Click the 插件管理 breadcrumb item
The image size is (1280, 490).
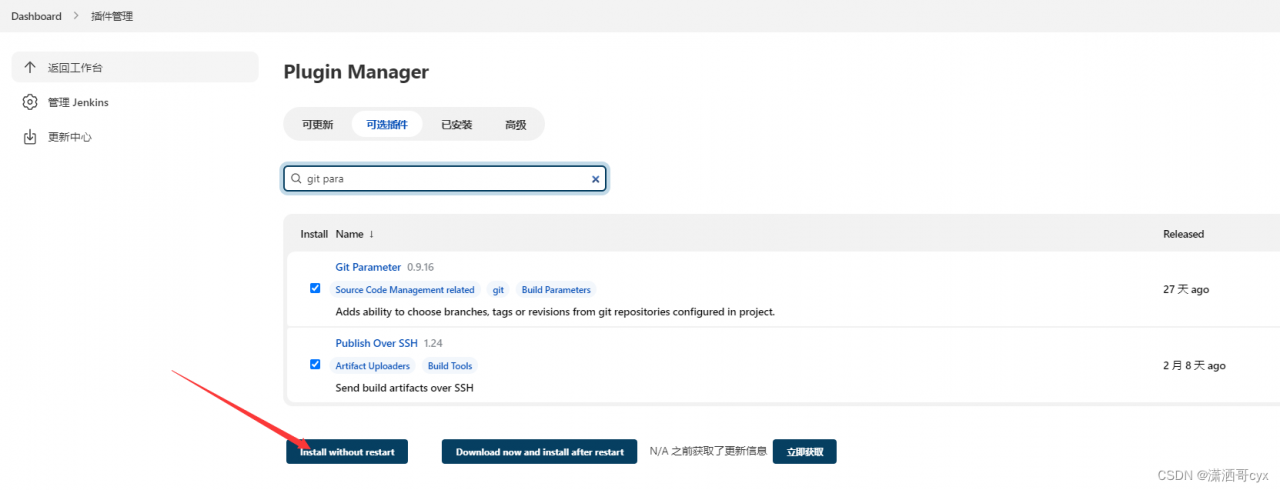(111, 16)
